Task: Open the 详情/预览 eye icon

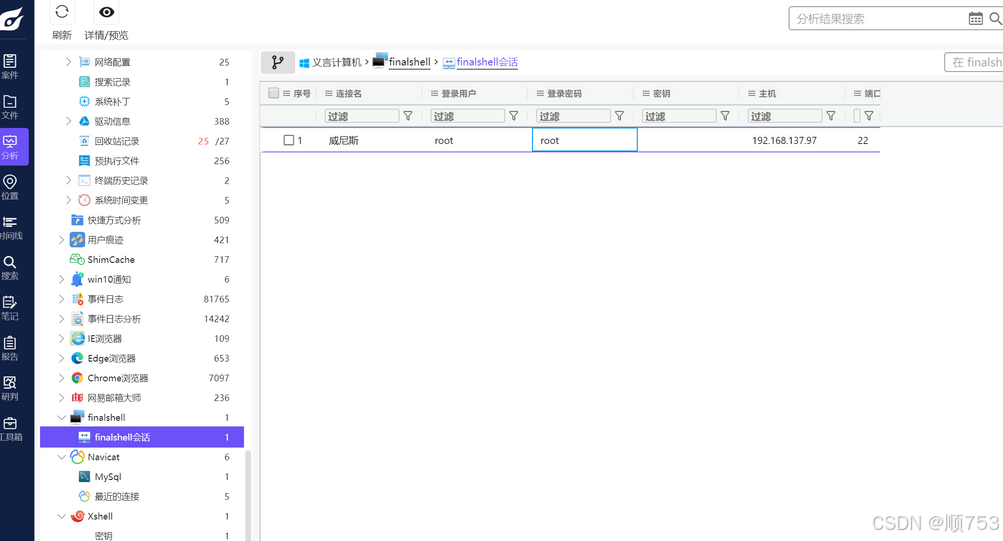Action: [106, 12]
